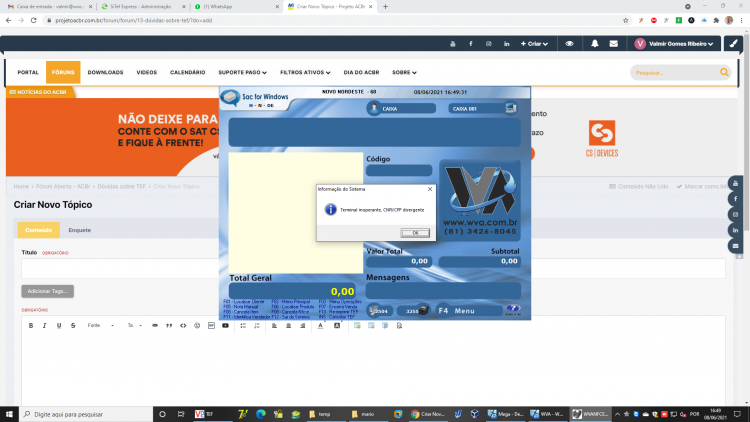Align text left in the editor
Viewport: 750px width, 422px height.
tap(275, 325)
